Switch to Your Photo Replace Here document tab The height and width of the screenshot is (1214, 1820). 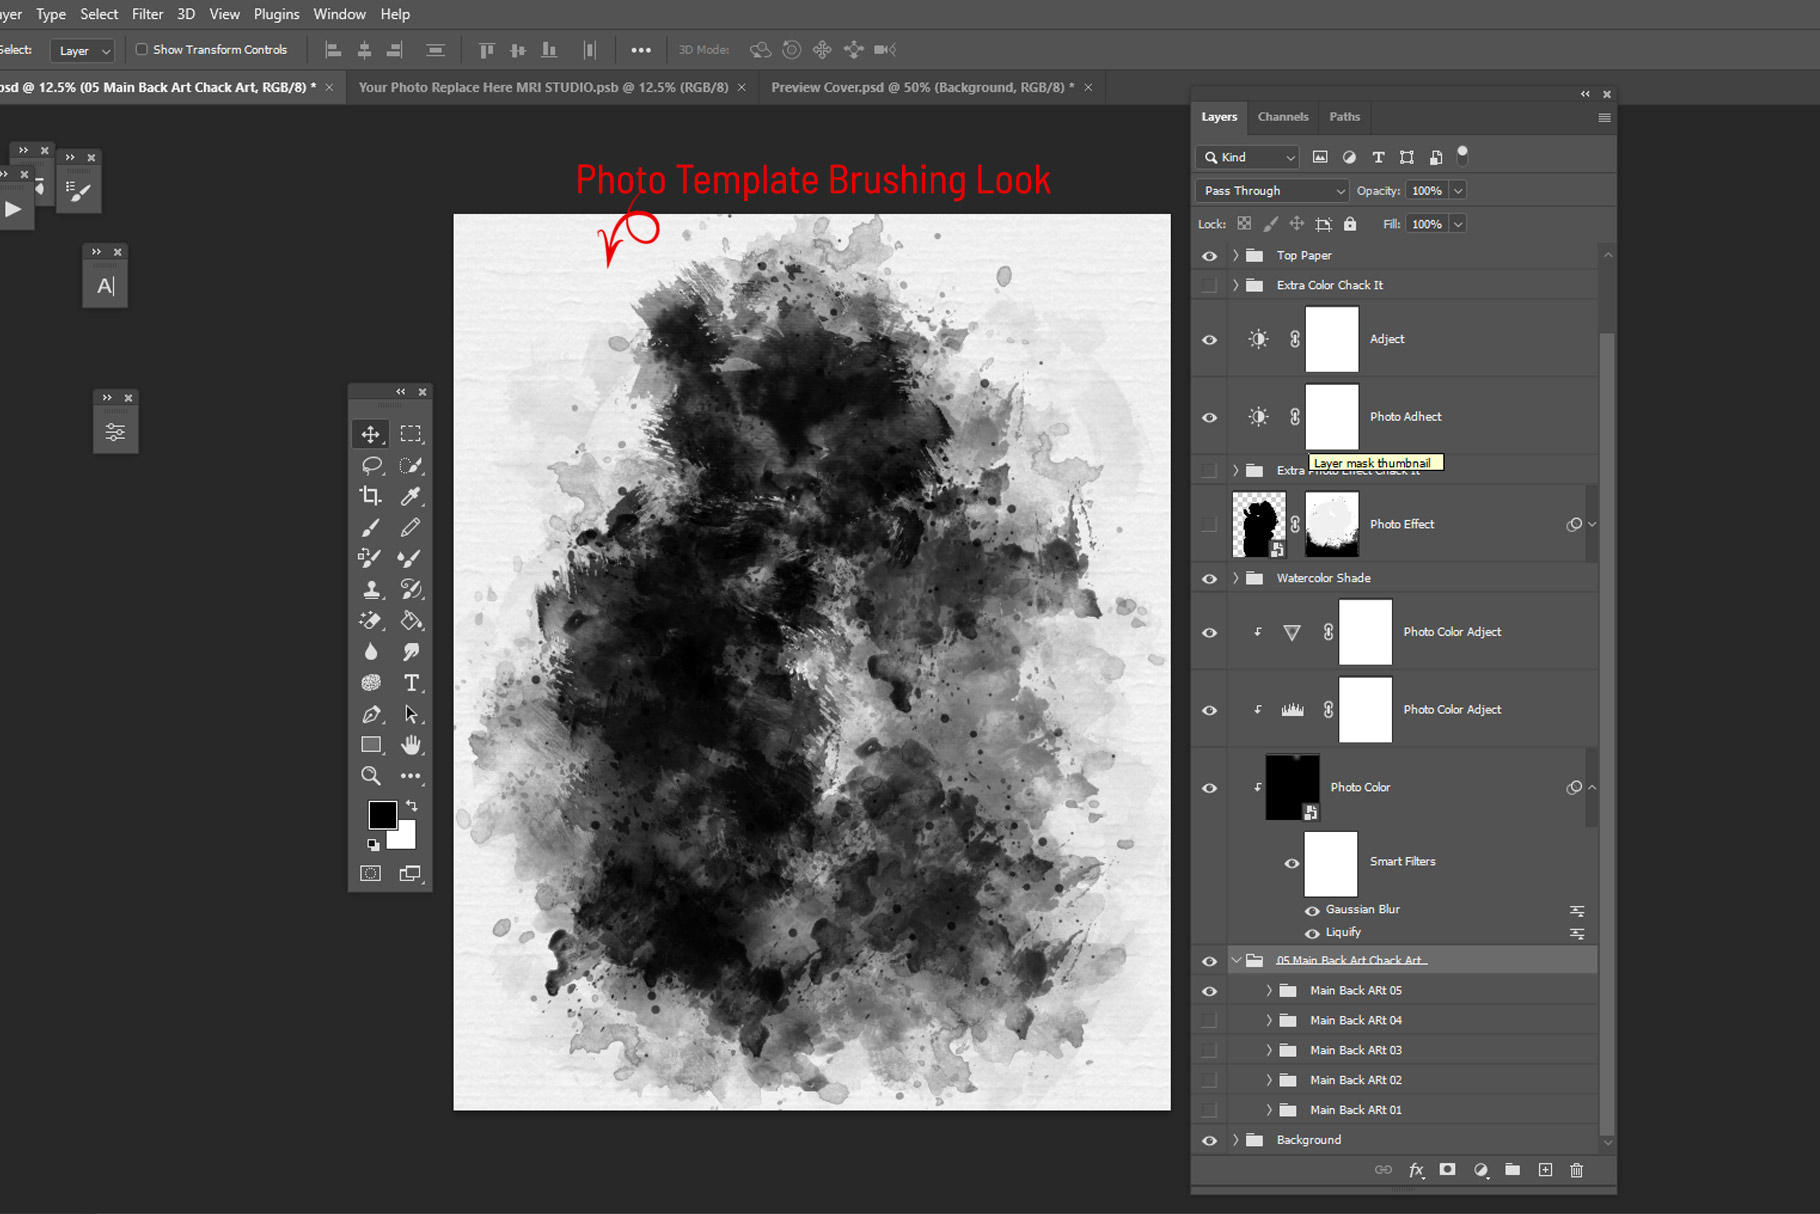point(543,88)
